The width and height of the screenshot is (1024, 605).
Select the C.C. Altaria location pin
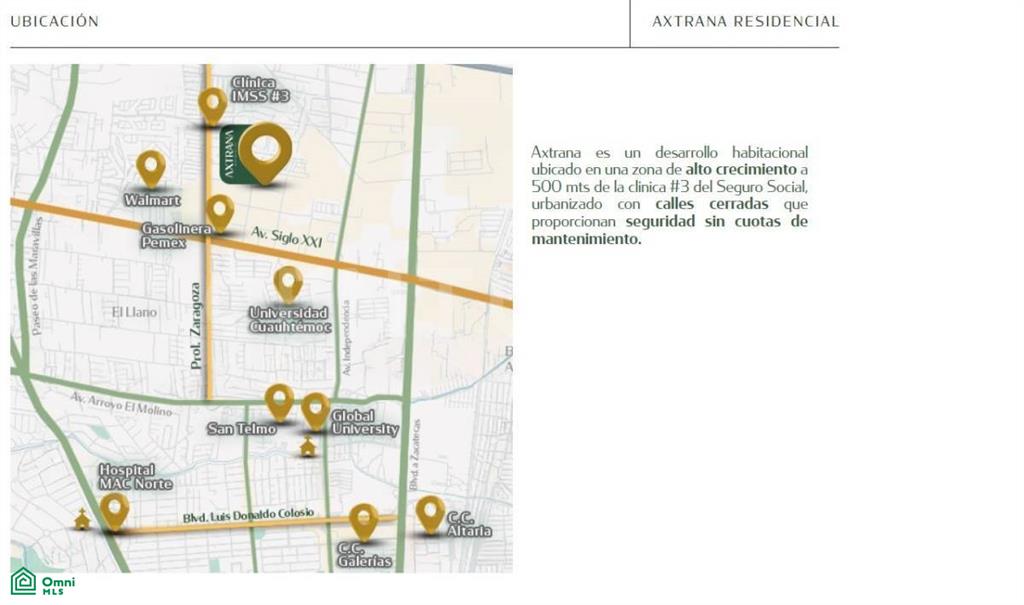430,514
